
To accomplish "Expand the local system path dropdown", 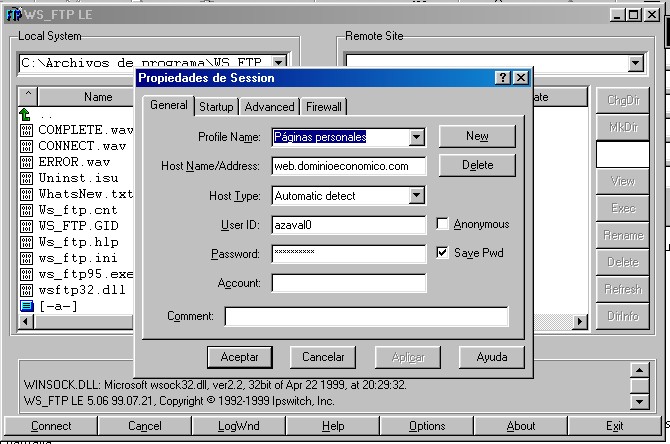I will point(279,63).
